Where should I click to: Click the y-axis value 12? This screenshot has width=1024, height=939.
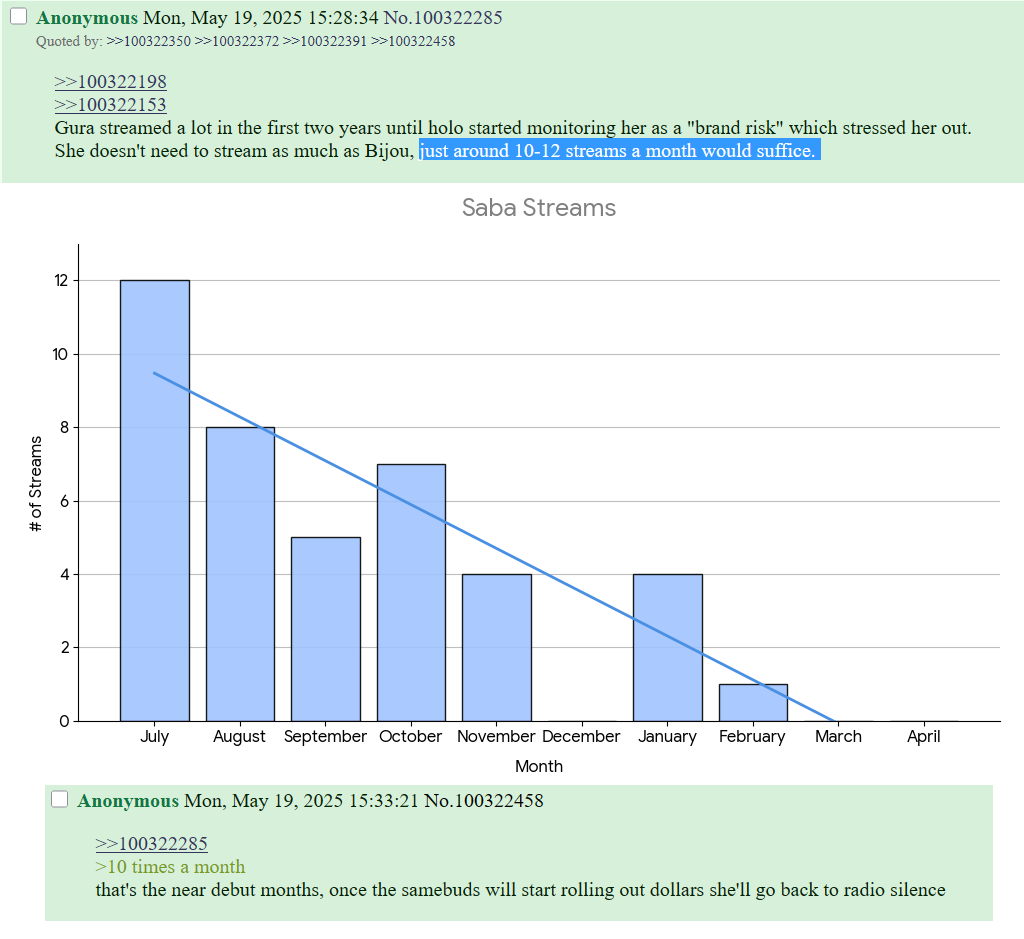click(x=61, y=281)
